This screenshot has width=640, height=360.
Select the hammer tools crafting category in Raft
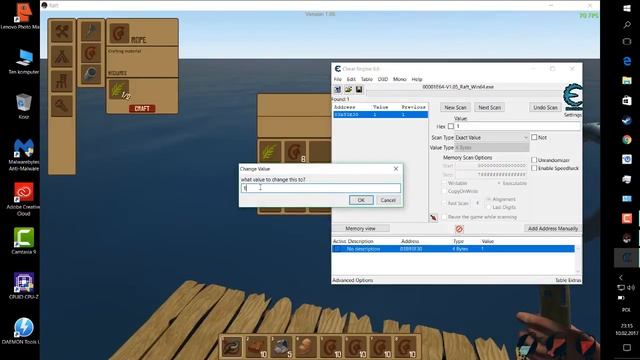[x=62, y=31]
